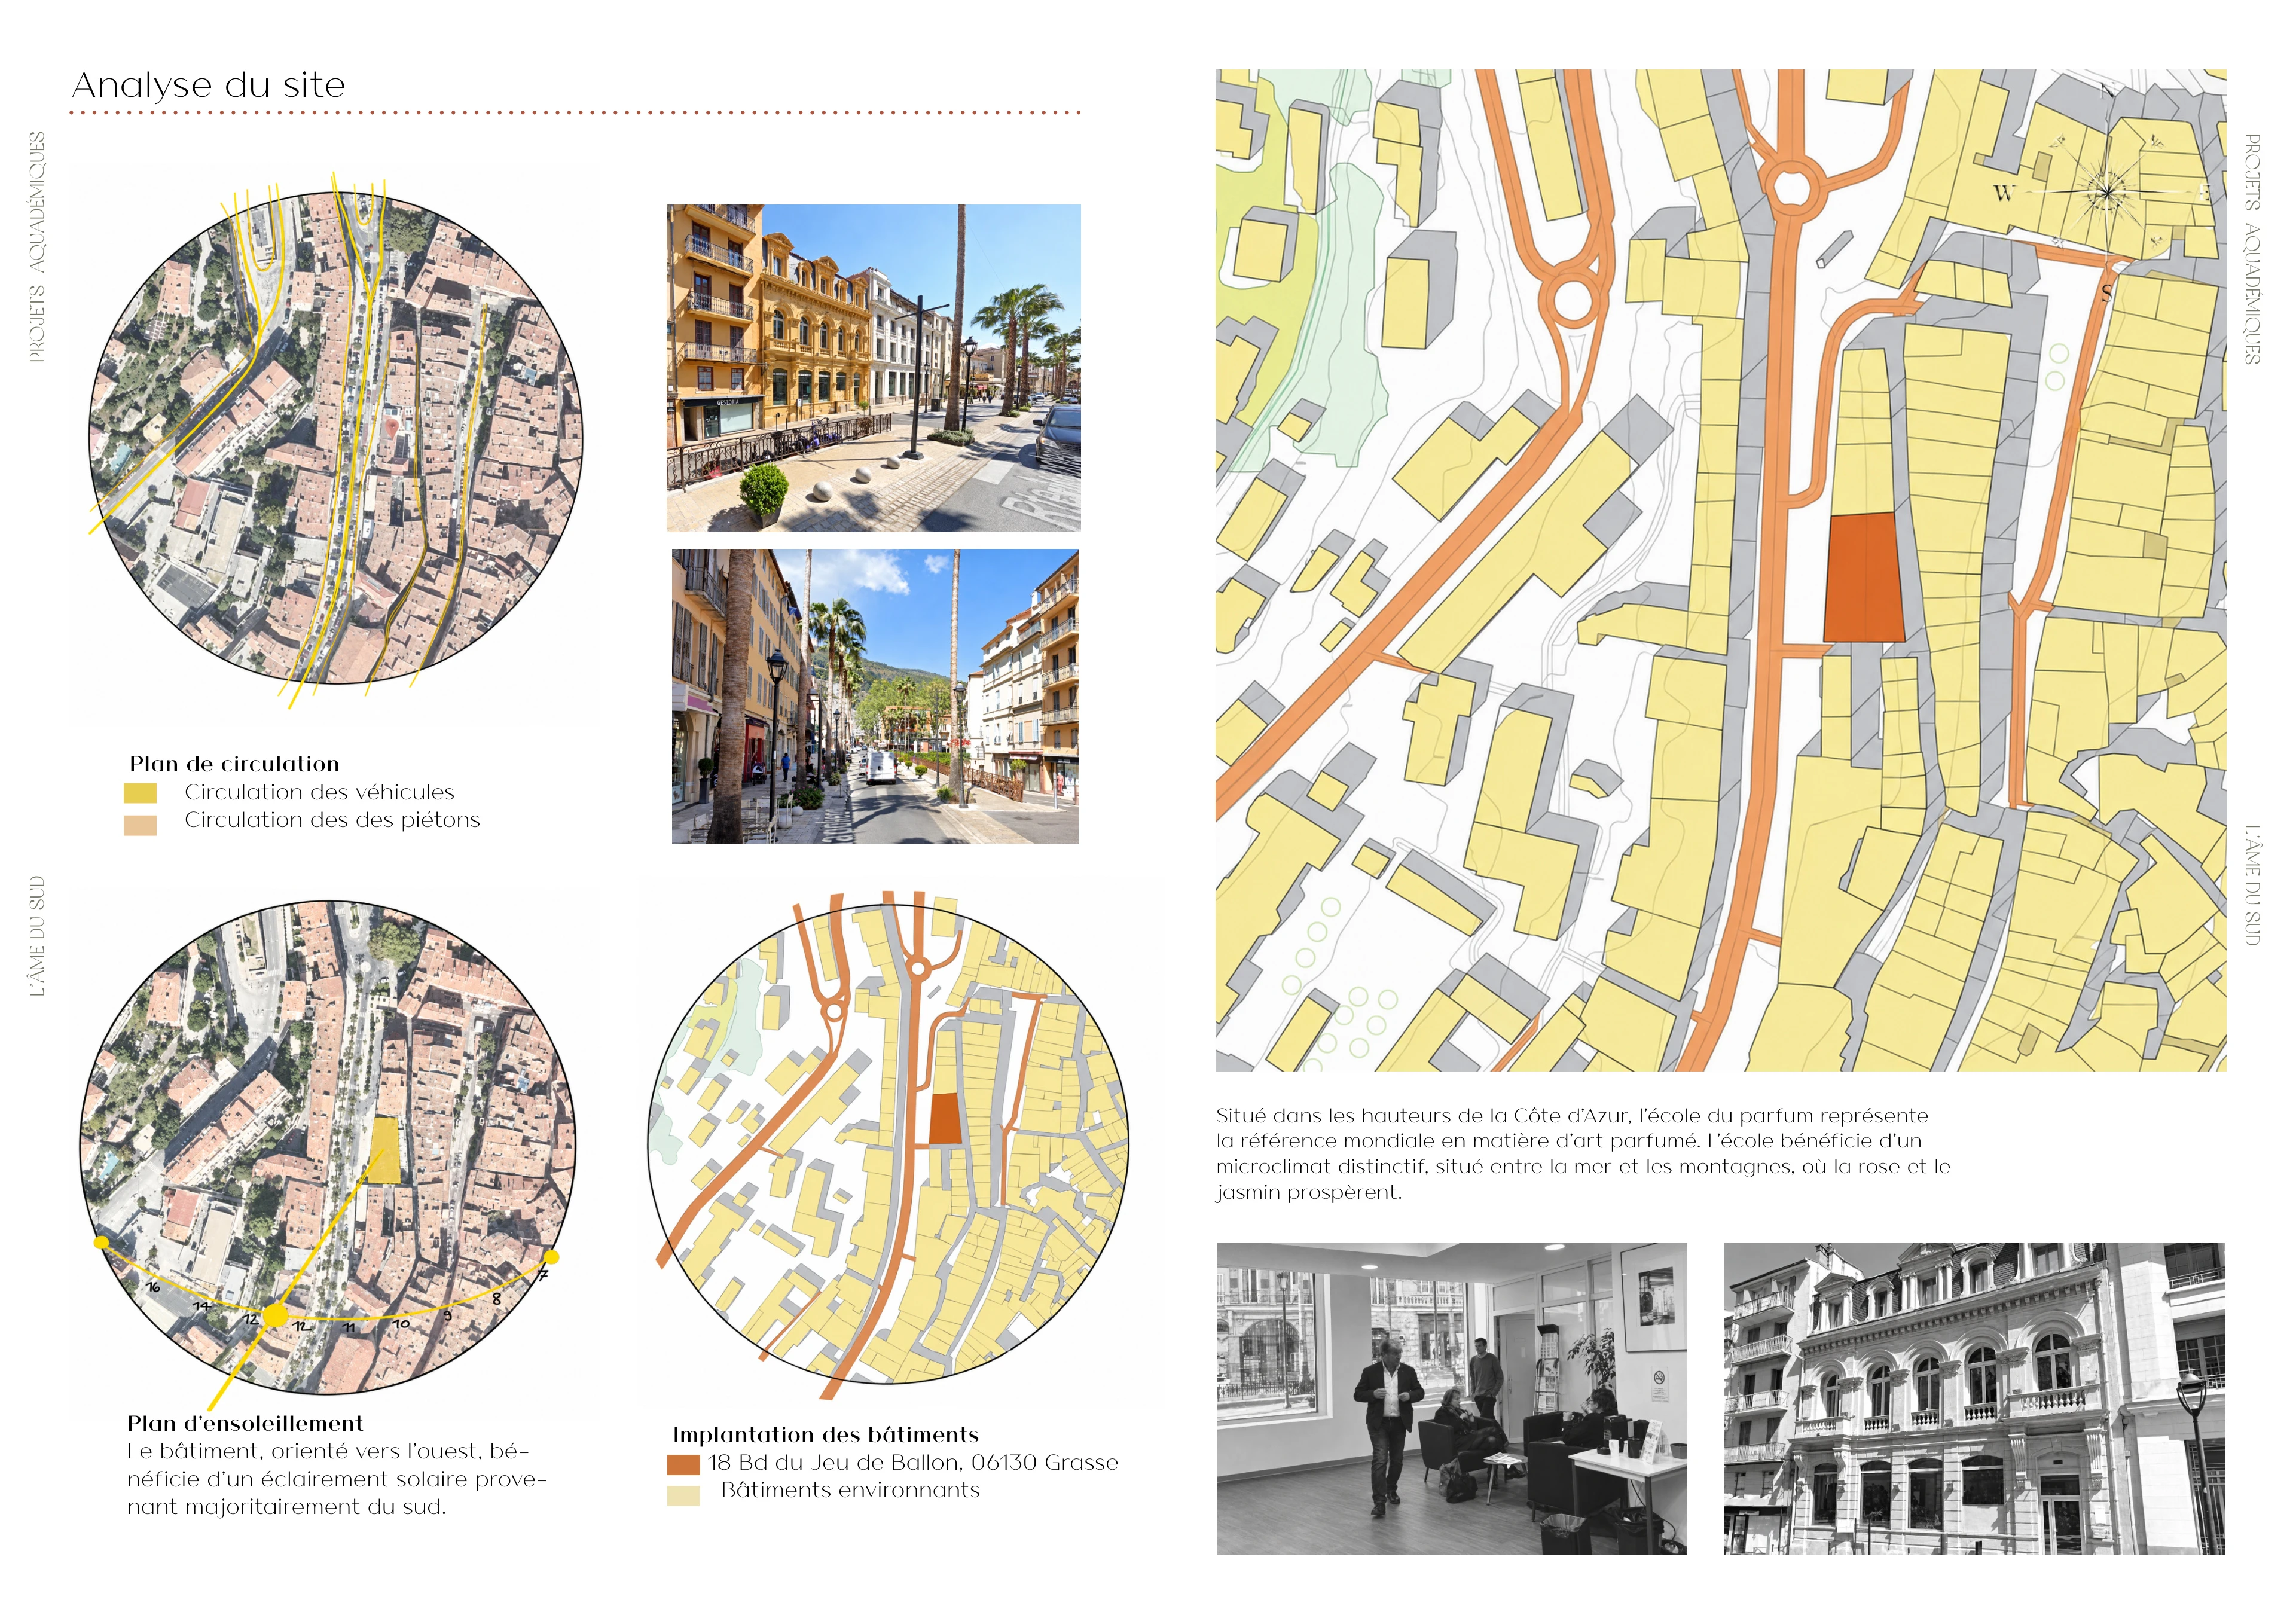Click hour number '8' on the sun path
2296x1624 pixels.
point(497,1299)
